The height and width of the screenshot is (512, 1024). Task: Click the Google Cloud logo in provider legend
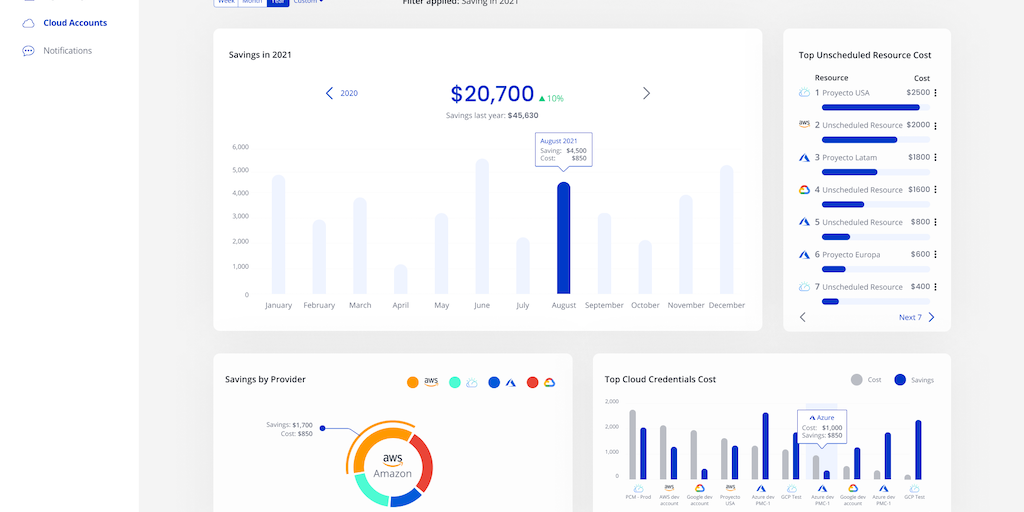click(x=549, y=382)
